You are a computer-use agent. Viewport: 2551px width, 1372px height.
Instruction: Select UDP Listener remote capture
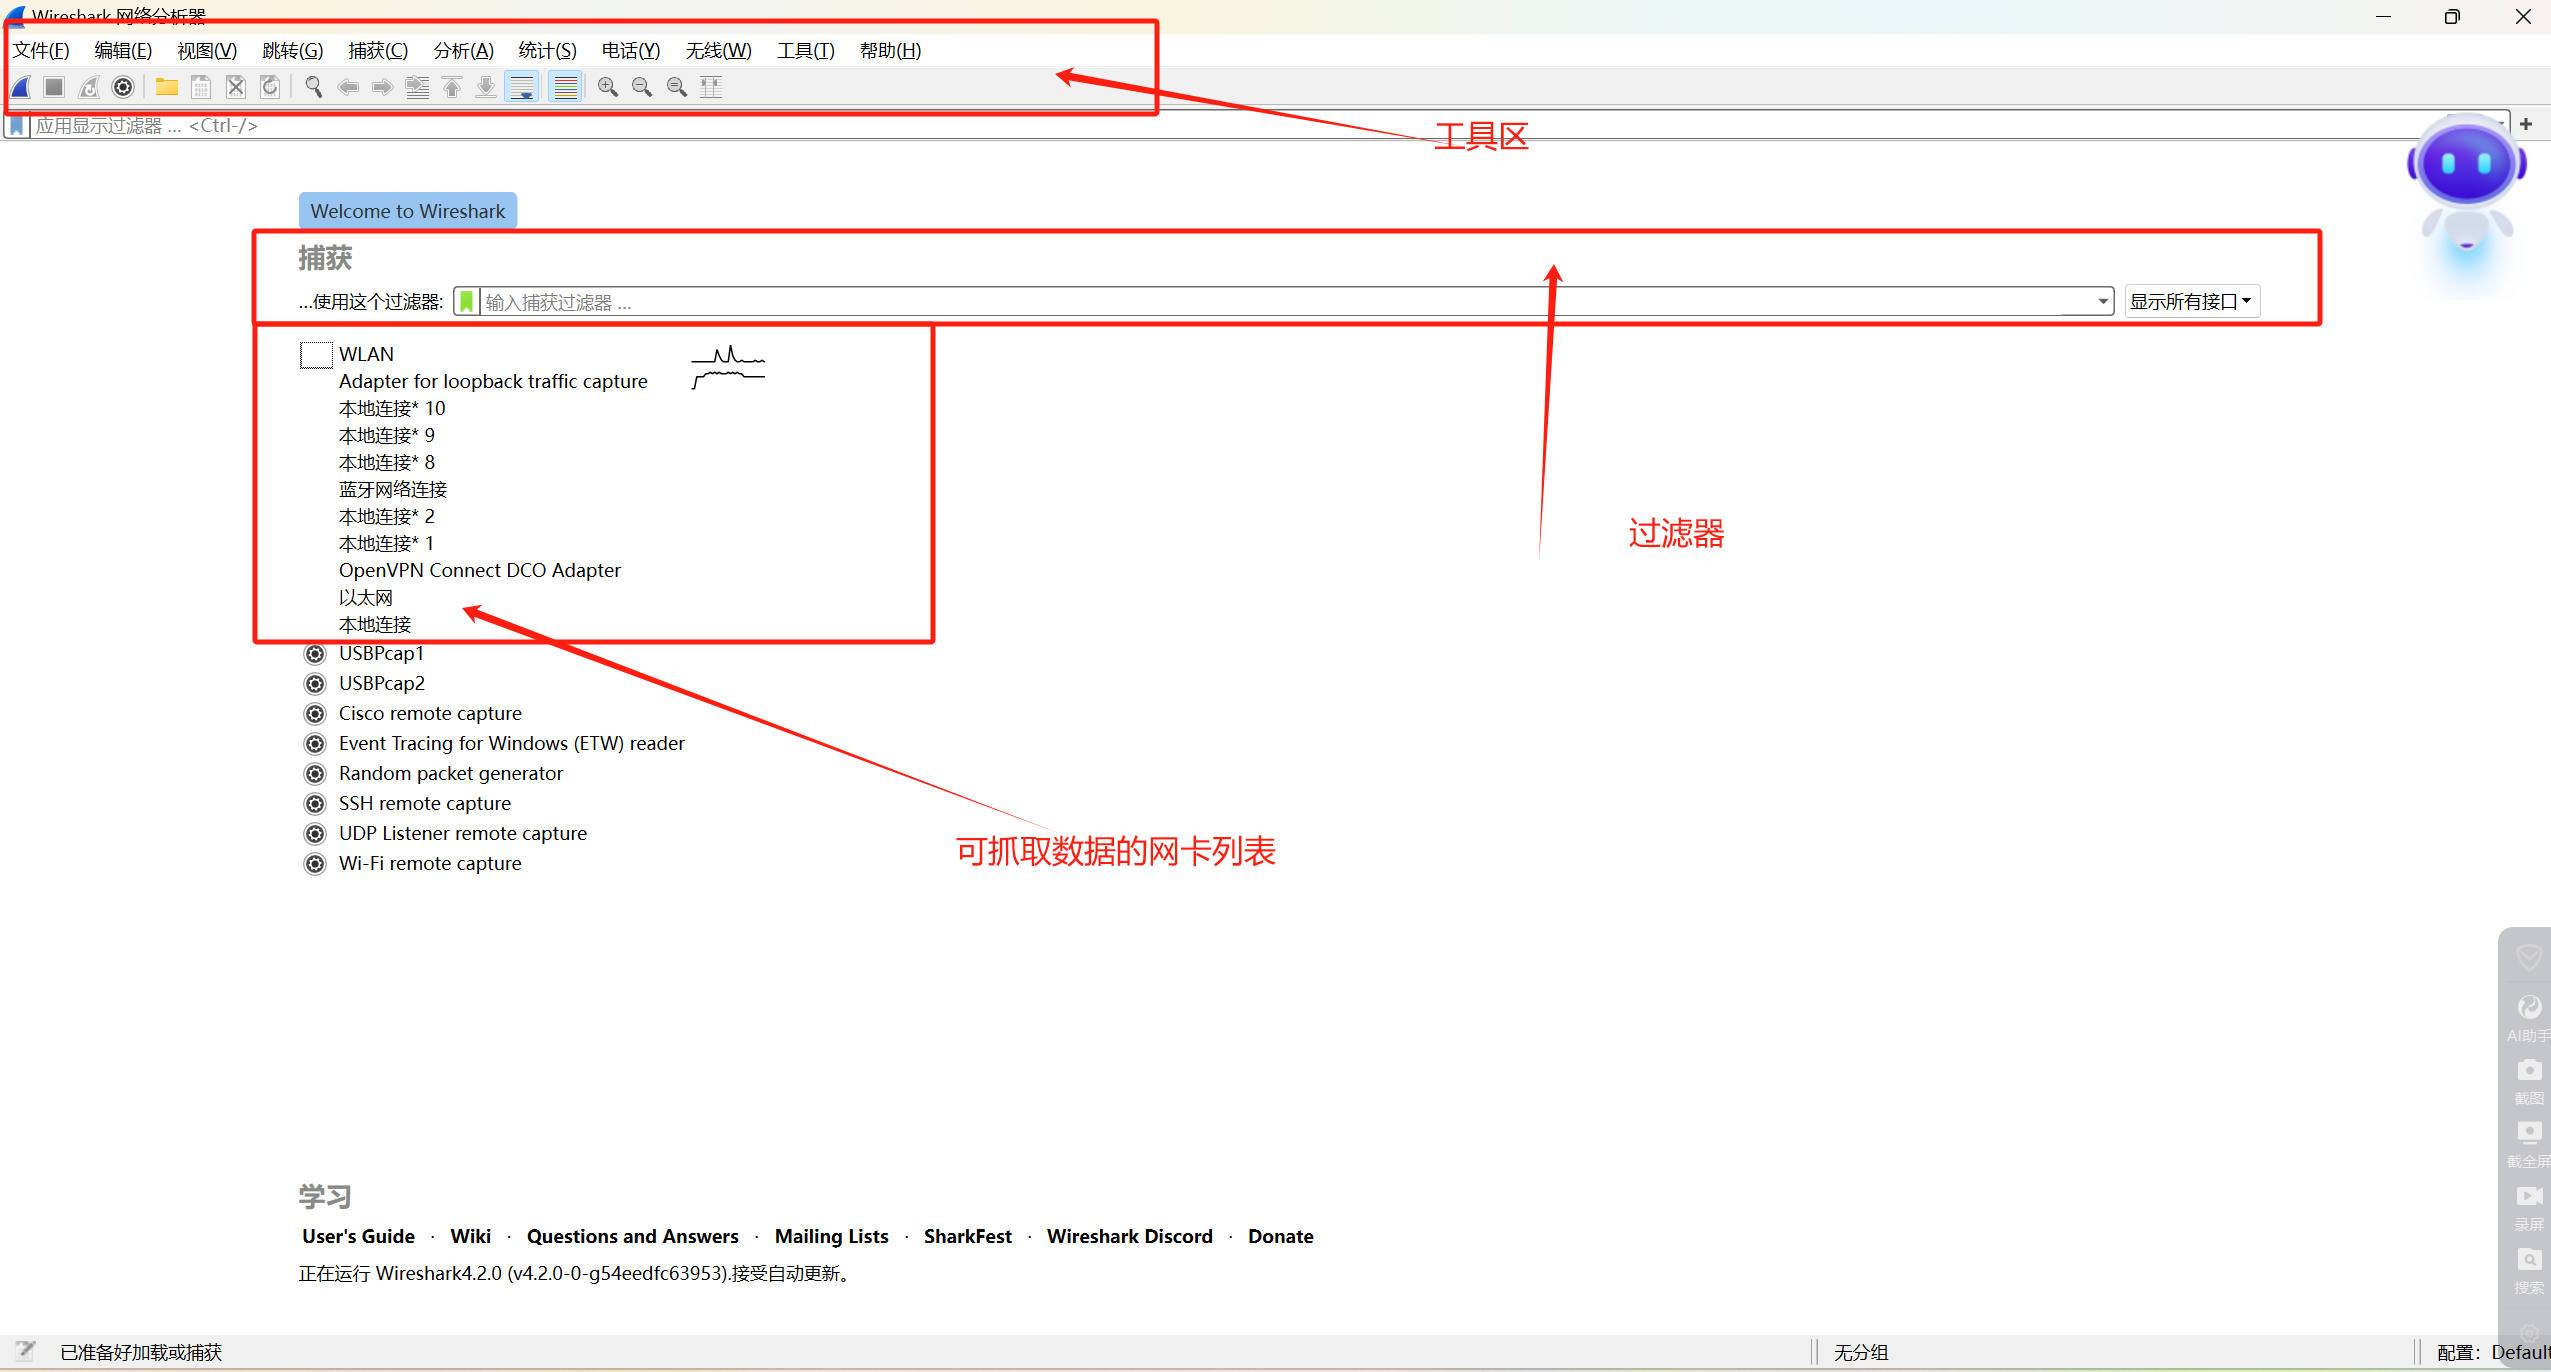pyautogui.click(x=463, y=833)
